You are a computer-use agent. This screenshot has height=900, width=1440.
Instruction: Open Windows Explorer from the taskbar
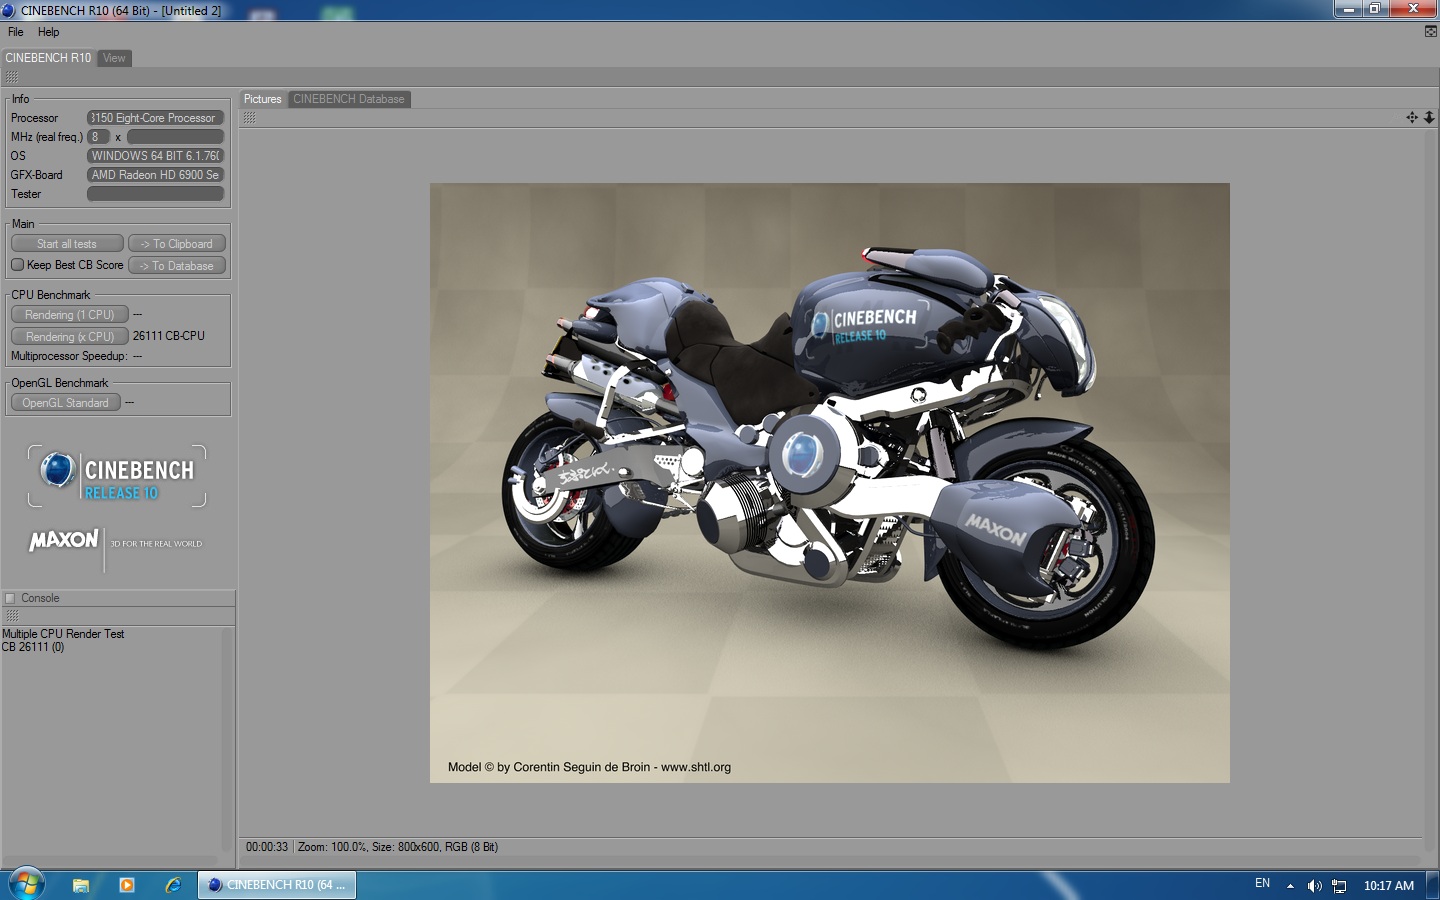81,885
